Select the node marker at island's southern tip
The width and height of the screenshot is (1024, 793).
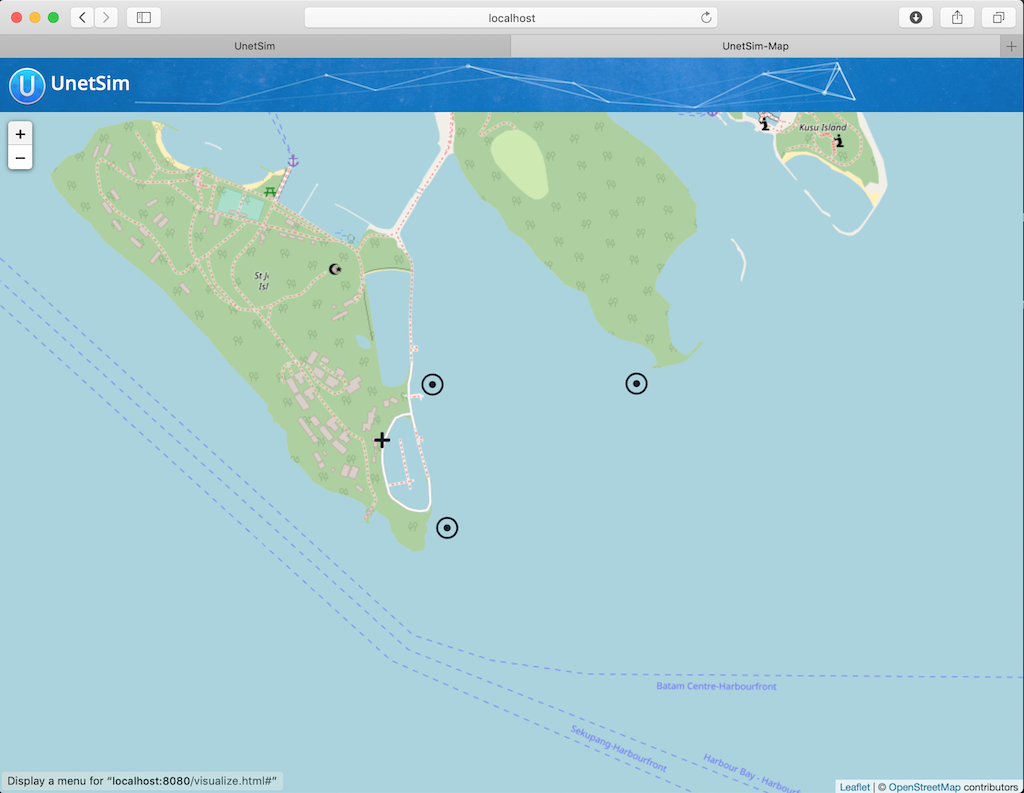pos(447,528)
